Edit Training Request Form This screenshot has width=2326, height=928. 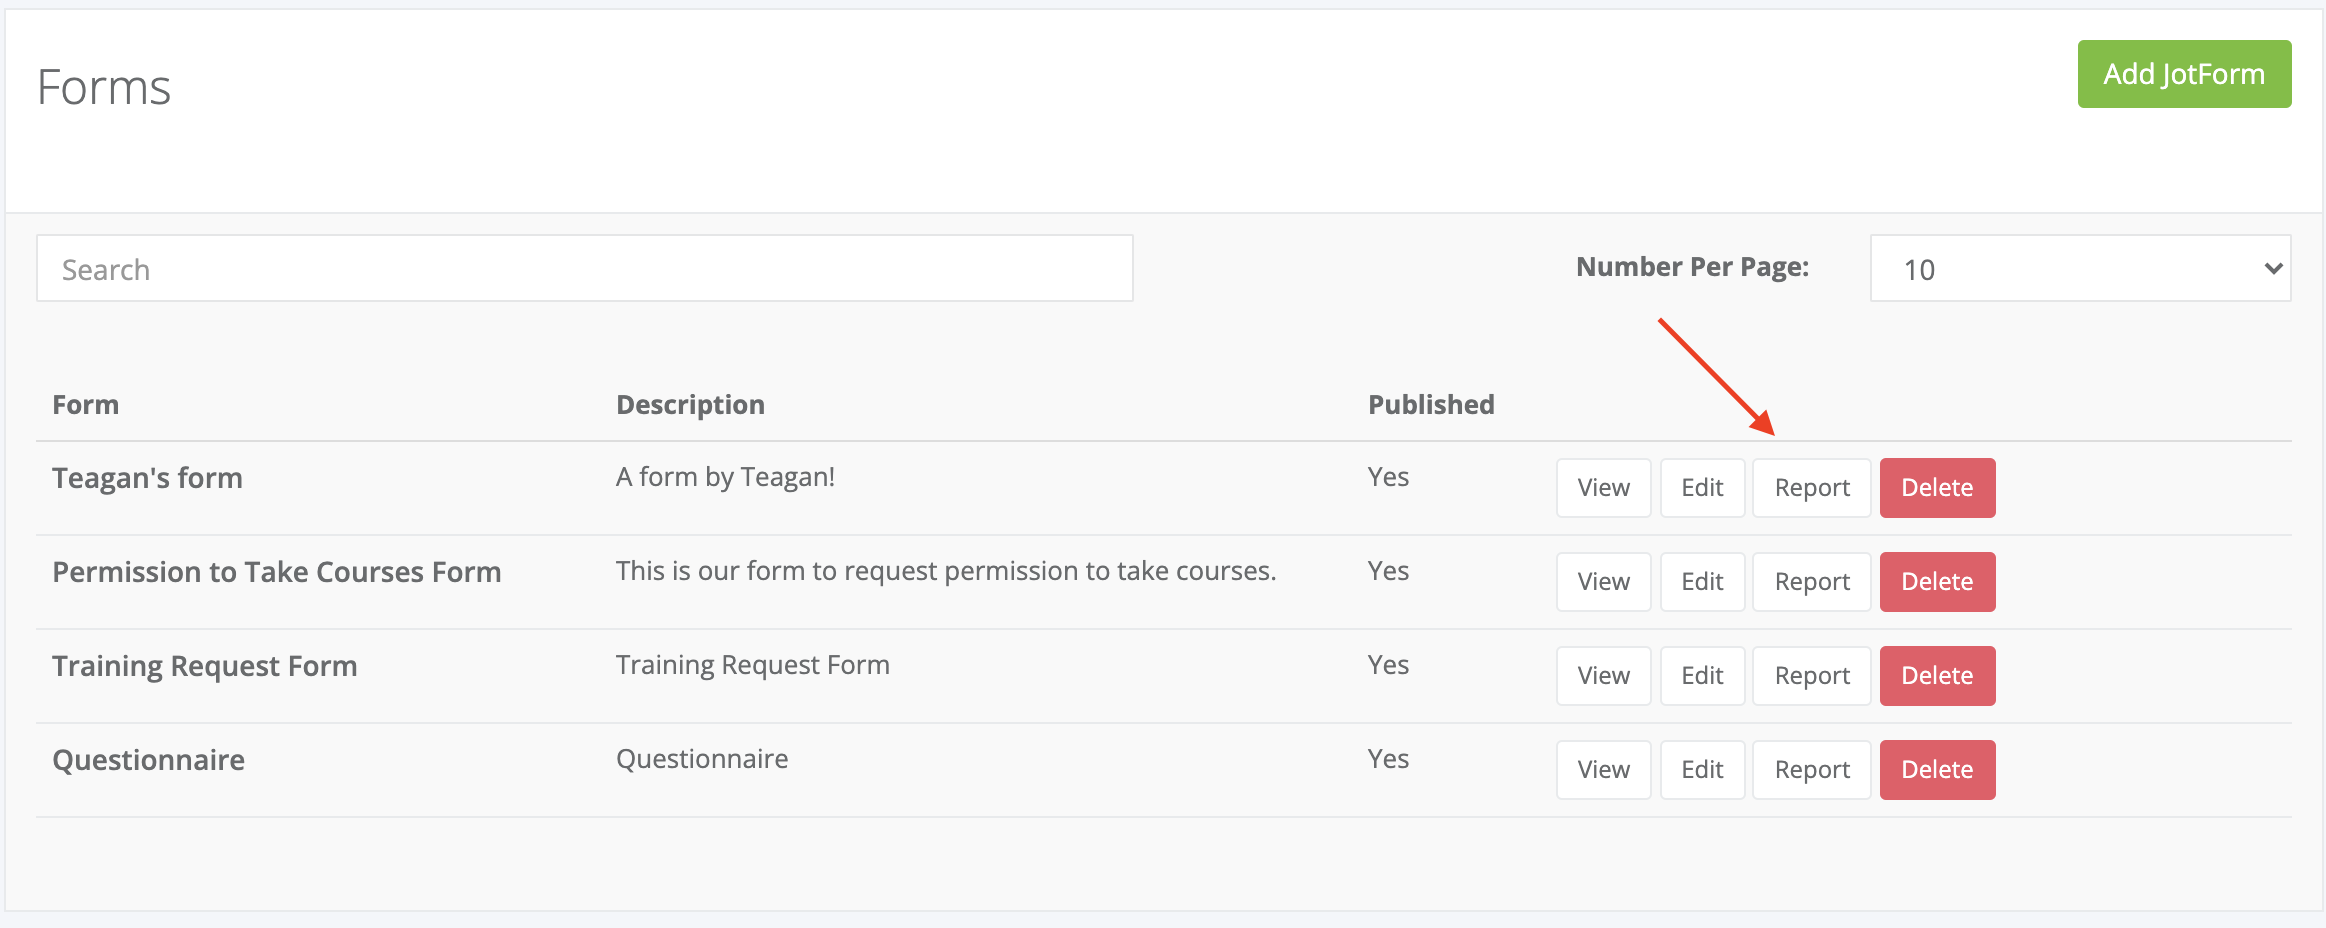coord(1702,676)
